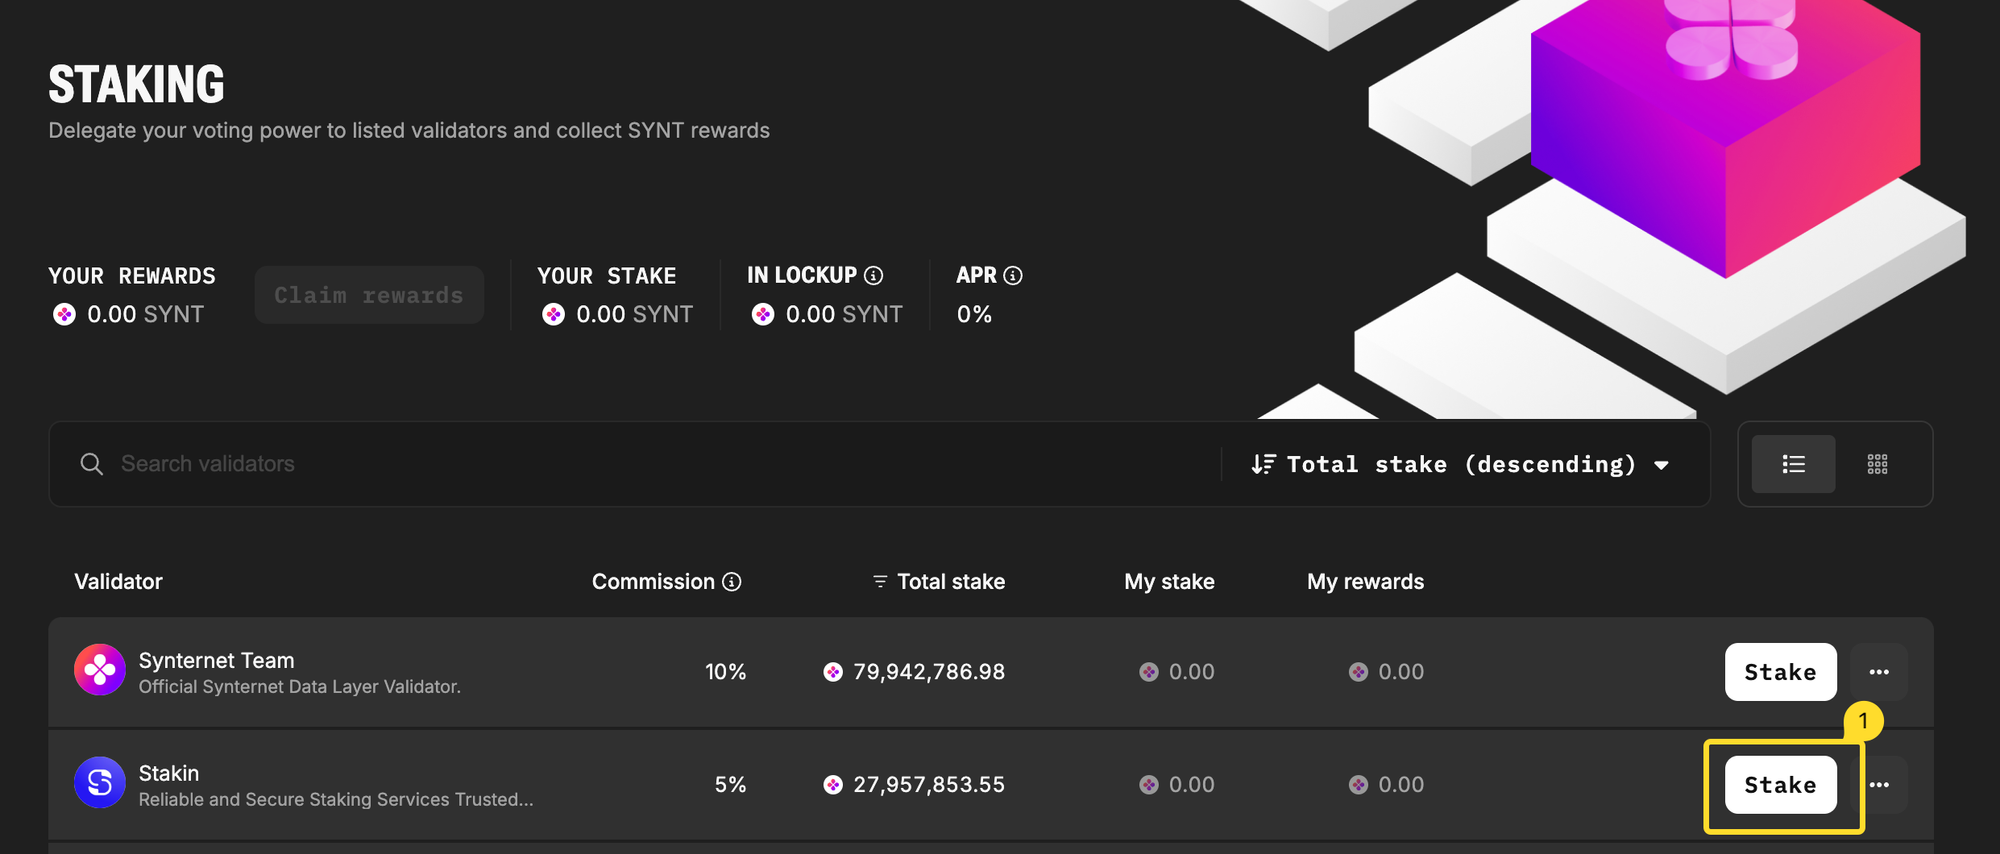This screenshot has height=854, width=2000.
Task: Focus the Search validators field
Action: (x=640, y=464)
